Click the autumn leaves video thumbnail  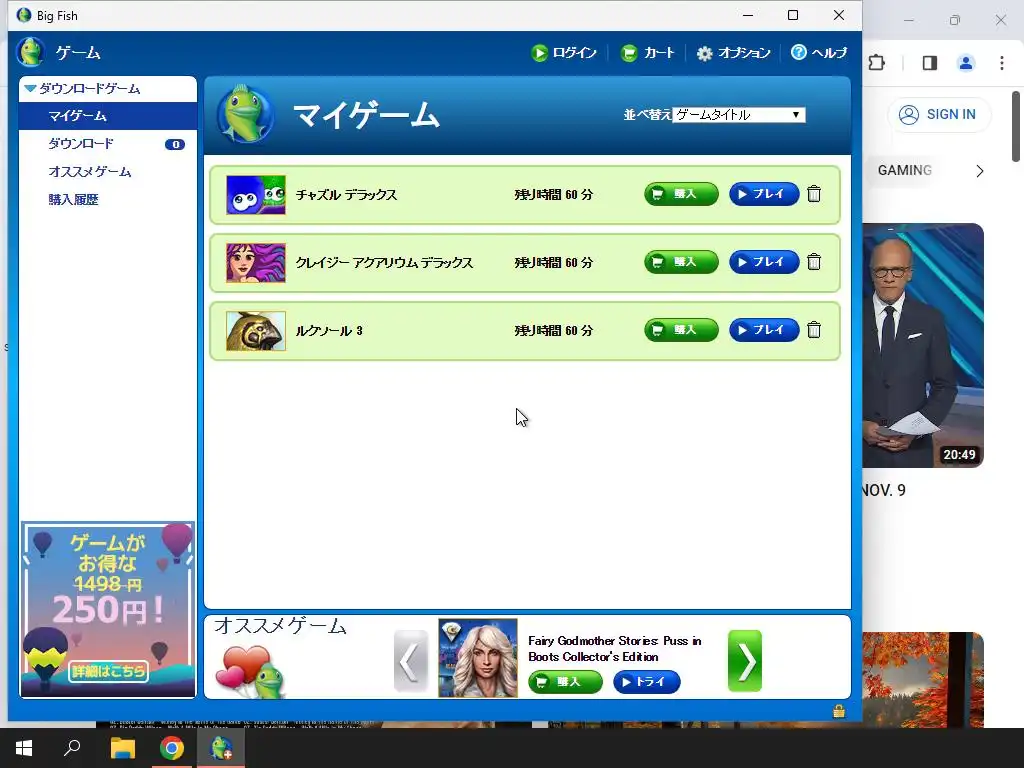point(923,680)
